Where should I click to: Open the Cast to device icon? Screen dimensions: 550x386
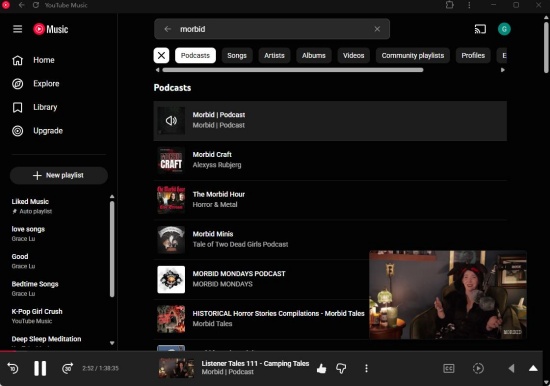click(x=480, y=29)
